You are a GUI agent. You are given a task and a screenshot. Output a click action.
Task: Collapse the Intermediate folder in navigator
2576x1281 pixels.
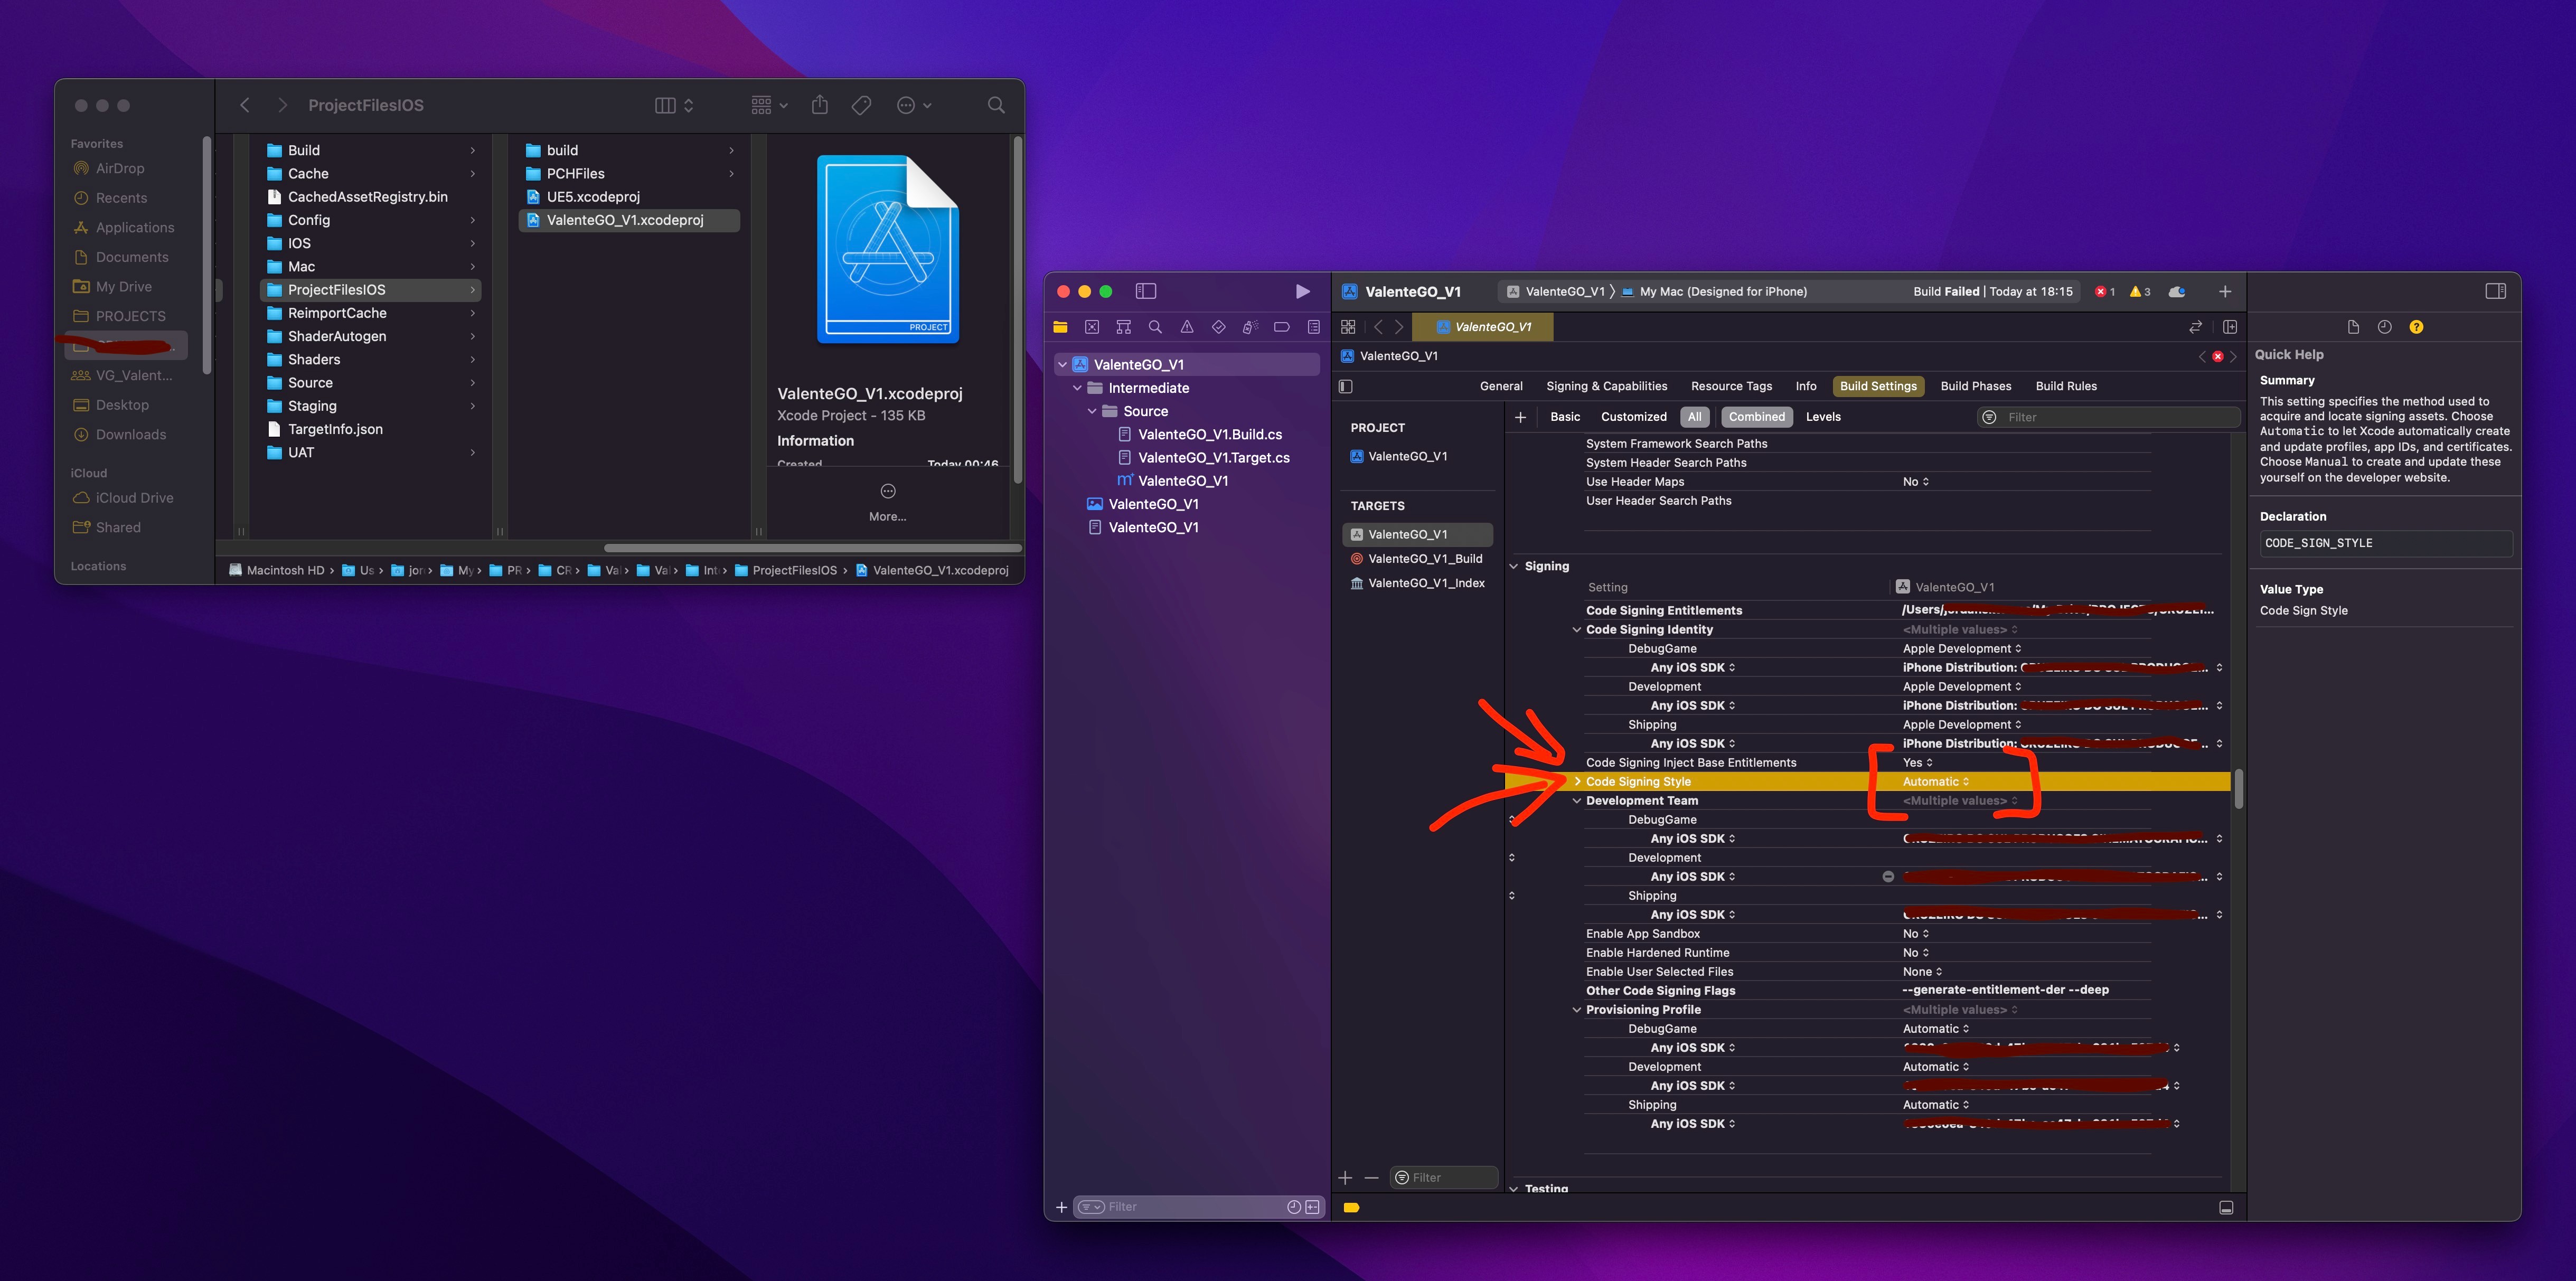[x=1077, y=388]
